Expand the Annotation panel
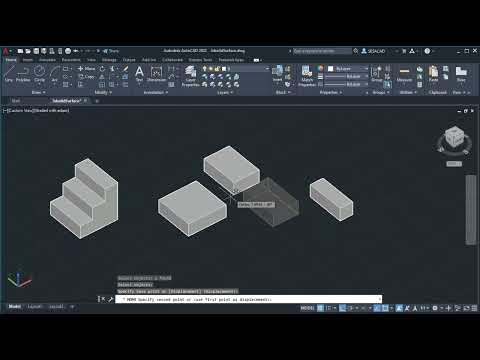Viewport: 480px width, 360px height. point(155,92)
